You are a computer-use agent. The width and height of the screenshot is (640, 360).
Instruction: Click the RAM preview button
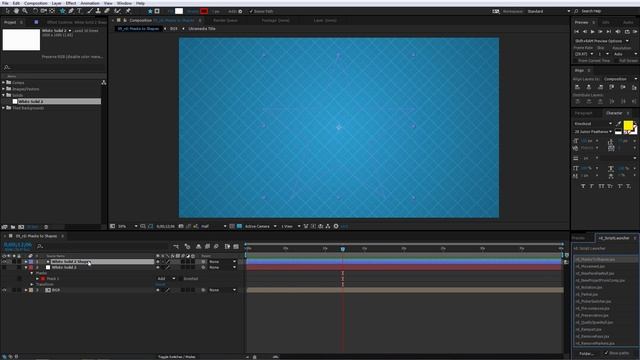click(635, 31)
